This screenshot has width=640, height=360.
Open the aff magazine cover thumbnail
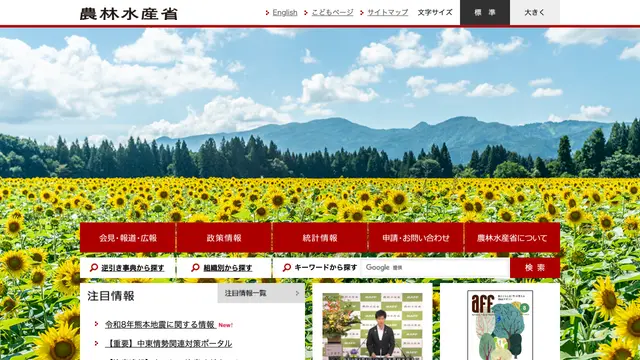point(500,325)
